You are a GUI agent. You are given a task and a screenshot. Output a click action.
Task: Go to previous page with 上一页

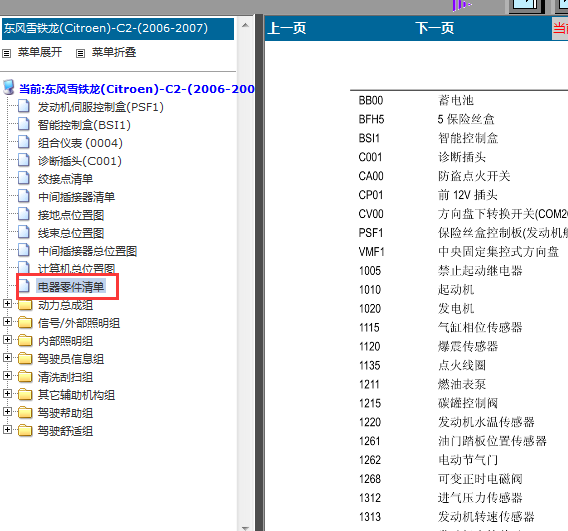(287, 28)
